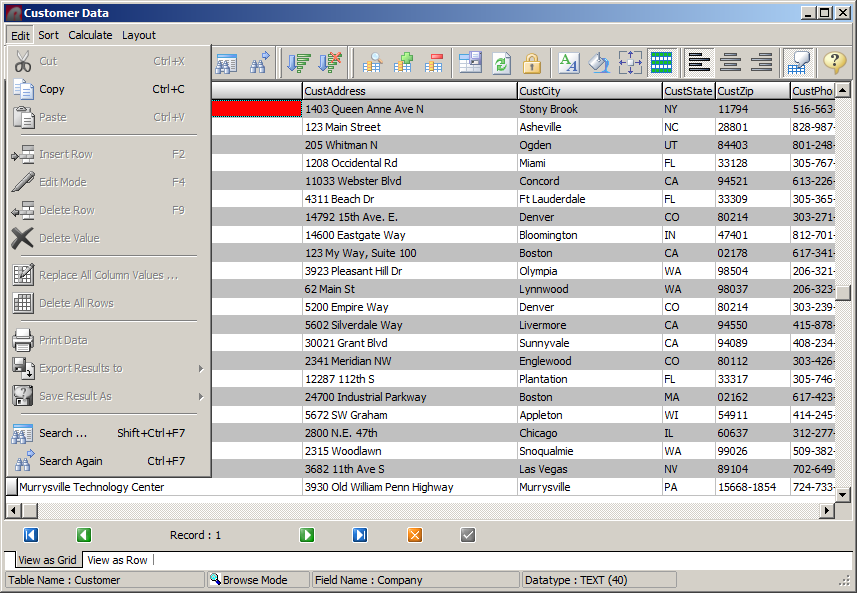Expand the Export Results to submenu
This screenshot has width=857, height=593.
pos(108,368)
